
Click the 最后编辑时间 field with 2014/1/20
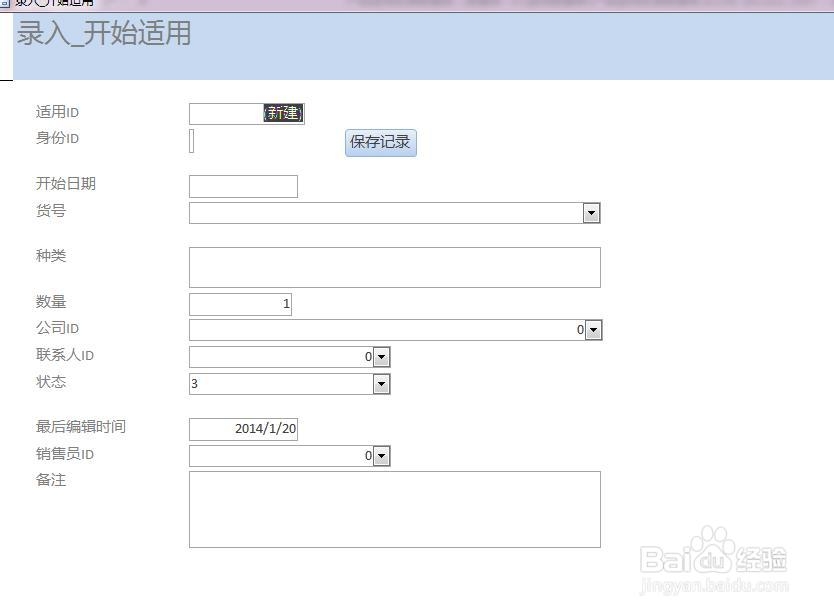tap(243, 429)
